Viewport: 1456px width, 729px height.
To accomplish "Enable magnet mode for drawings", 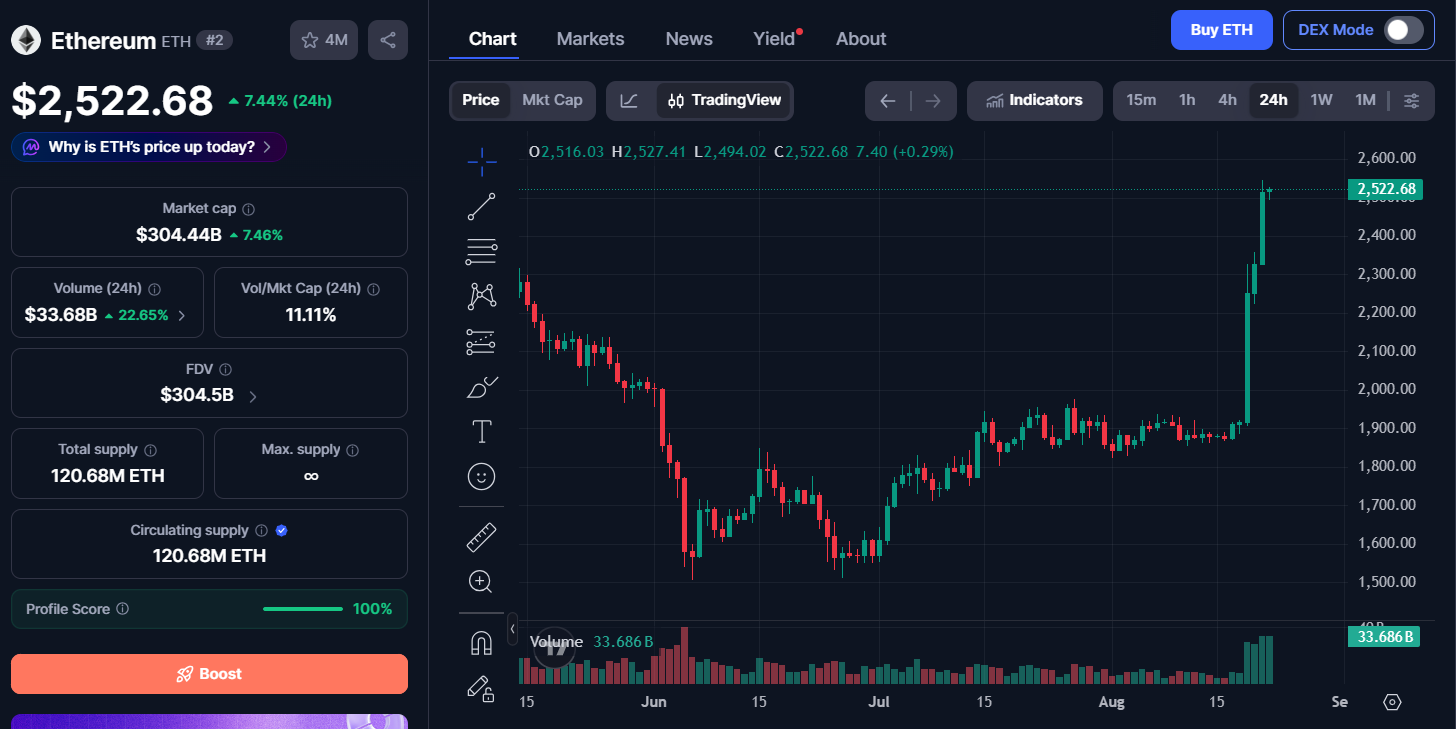I will 481,643.
